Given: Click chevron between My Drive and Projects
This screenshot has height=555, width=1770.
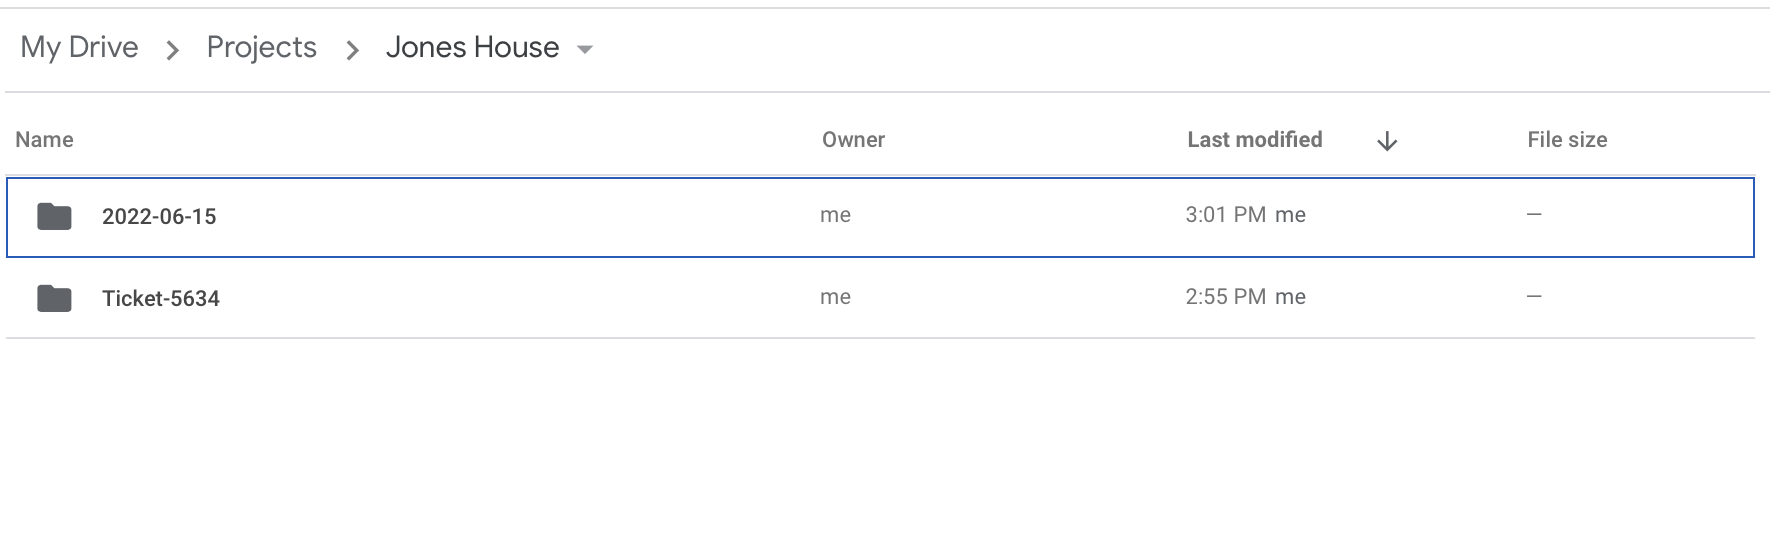Looking at the screenshot, I should point(173,50).
